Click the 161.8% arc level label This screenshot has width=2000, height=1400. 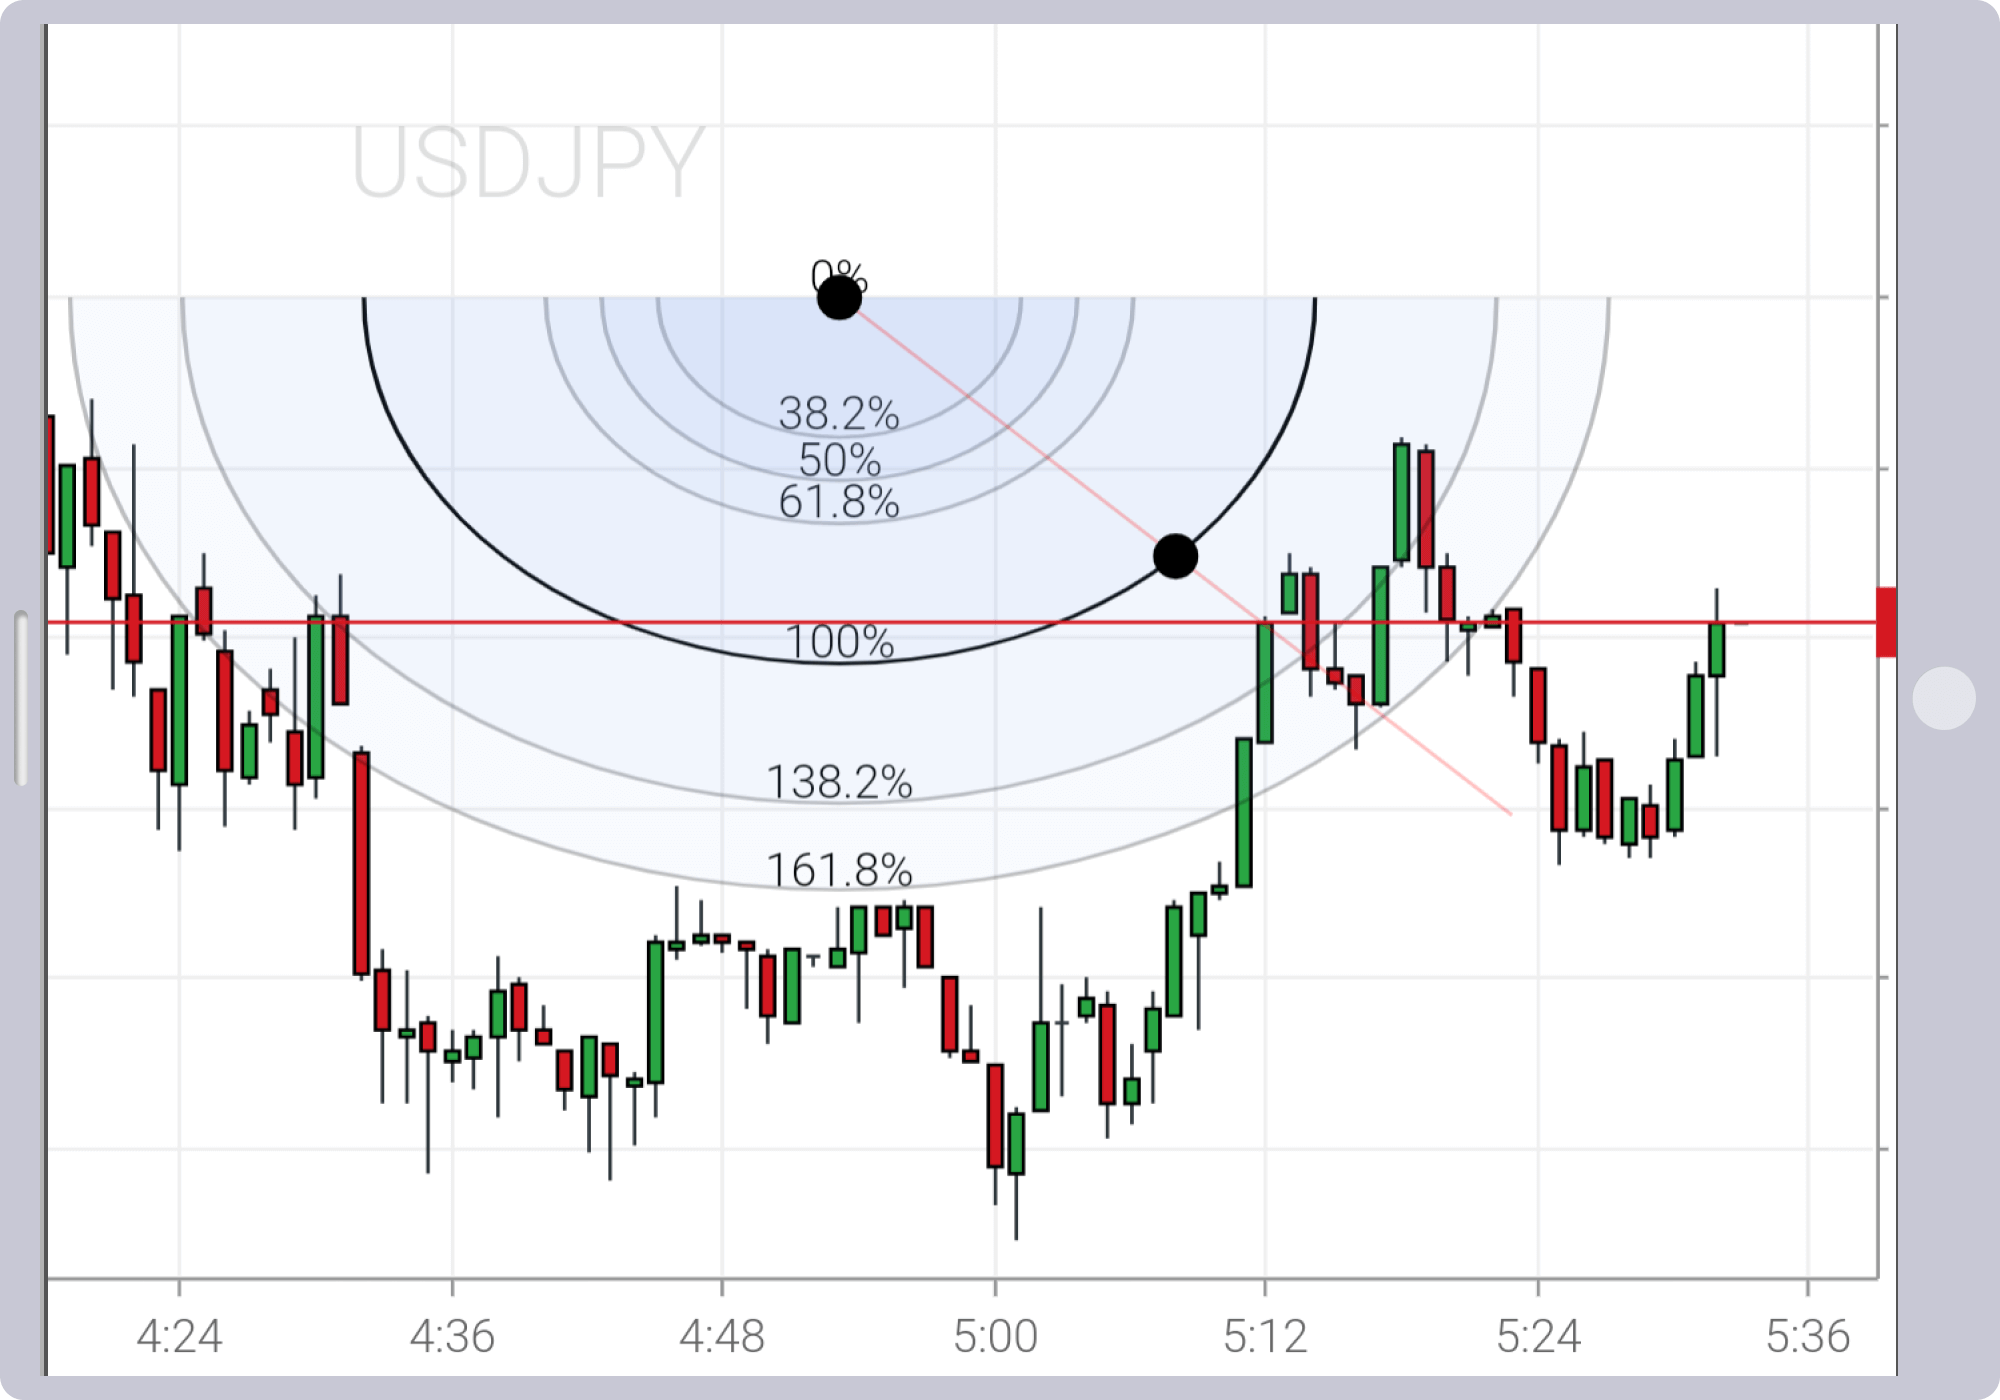(x=839, y=870)
